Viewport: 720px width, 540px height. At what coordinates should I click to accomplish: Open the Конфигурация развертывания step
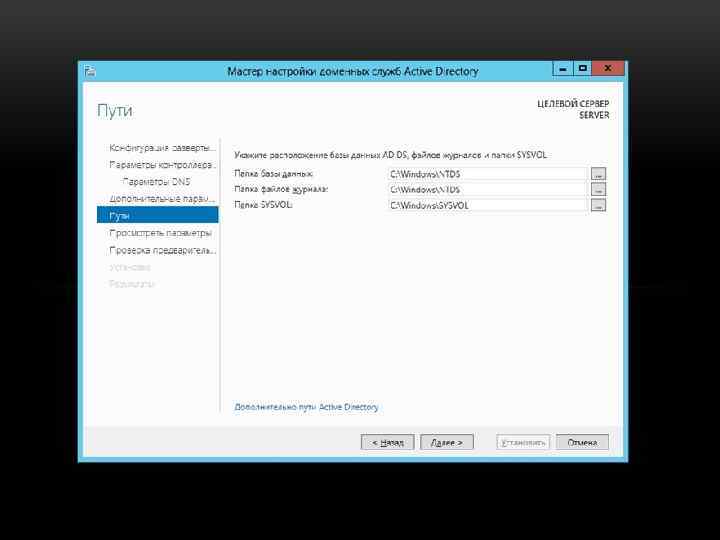162,148
